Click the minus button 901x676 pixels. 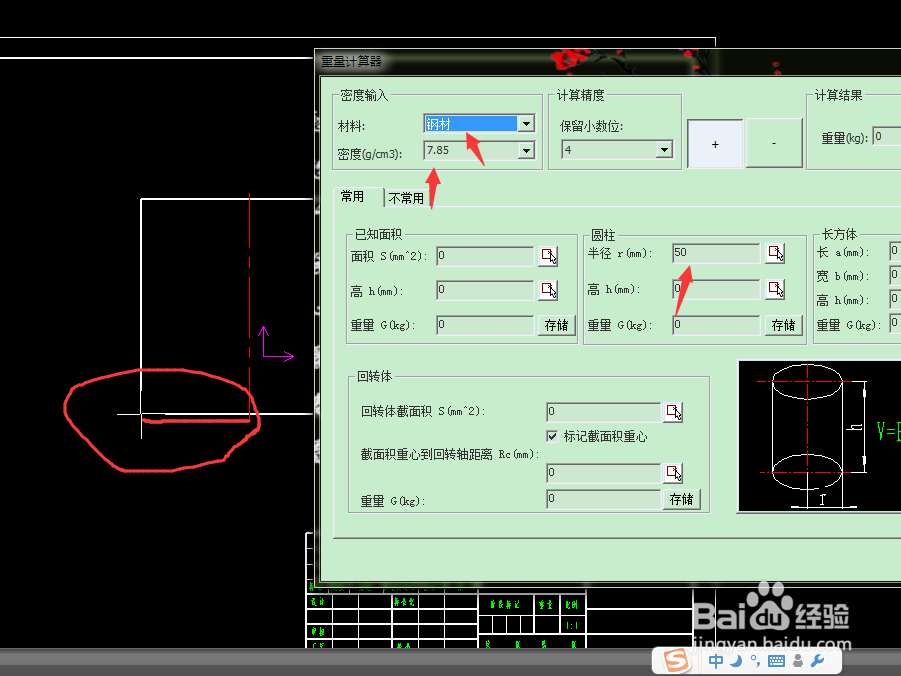(x=774, y=144)
